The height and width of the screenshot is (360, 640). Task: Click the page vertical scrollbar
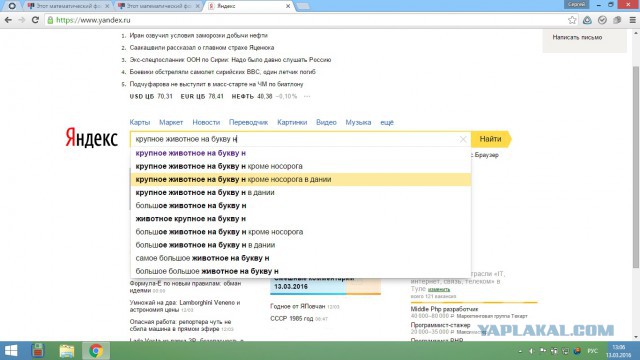click(636, 167)
